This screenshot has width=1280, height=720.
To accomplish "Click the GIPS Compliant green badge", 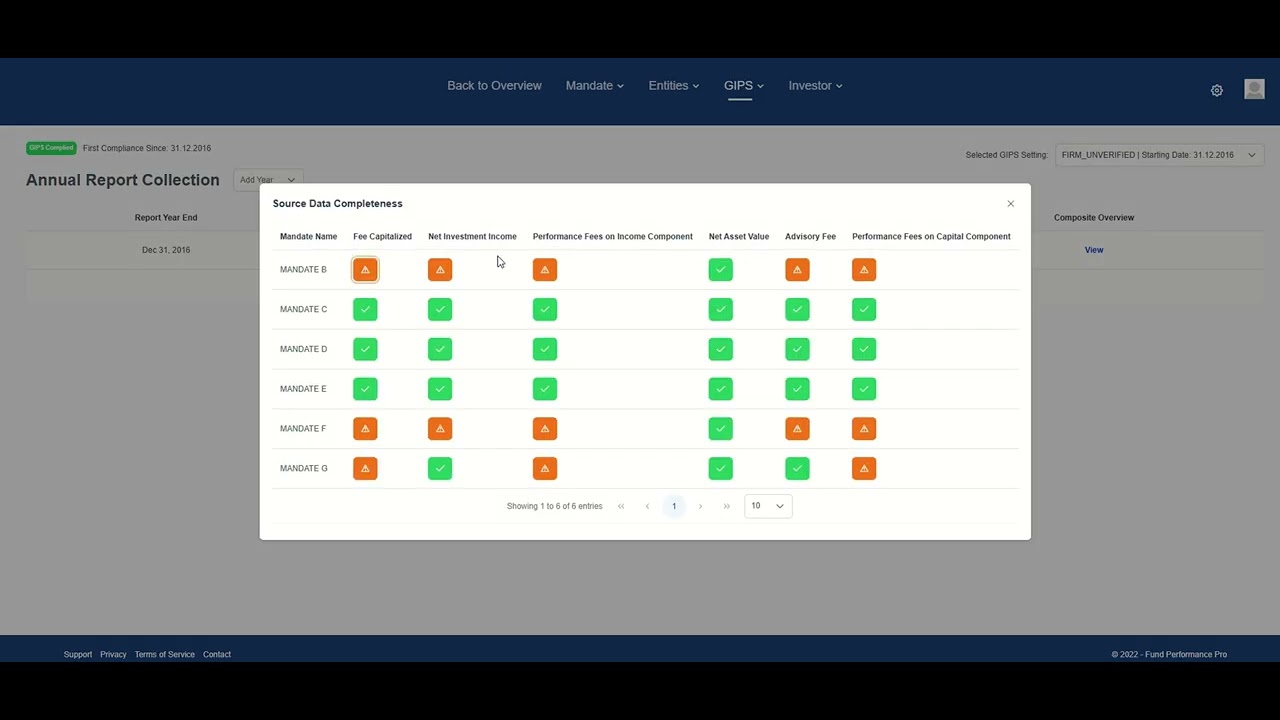I will pyautogui.click(x=51, y=148).
